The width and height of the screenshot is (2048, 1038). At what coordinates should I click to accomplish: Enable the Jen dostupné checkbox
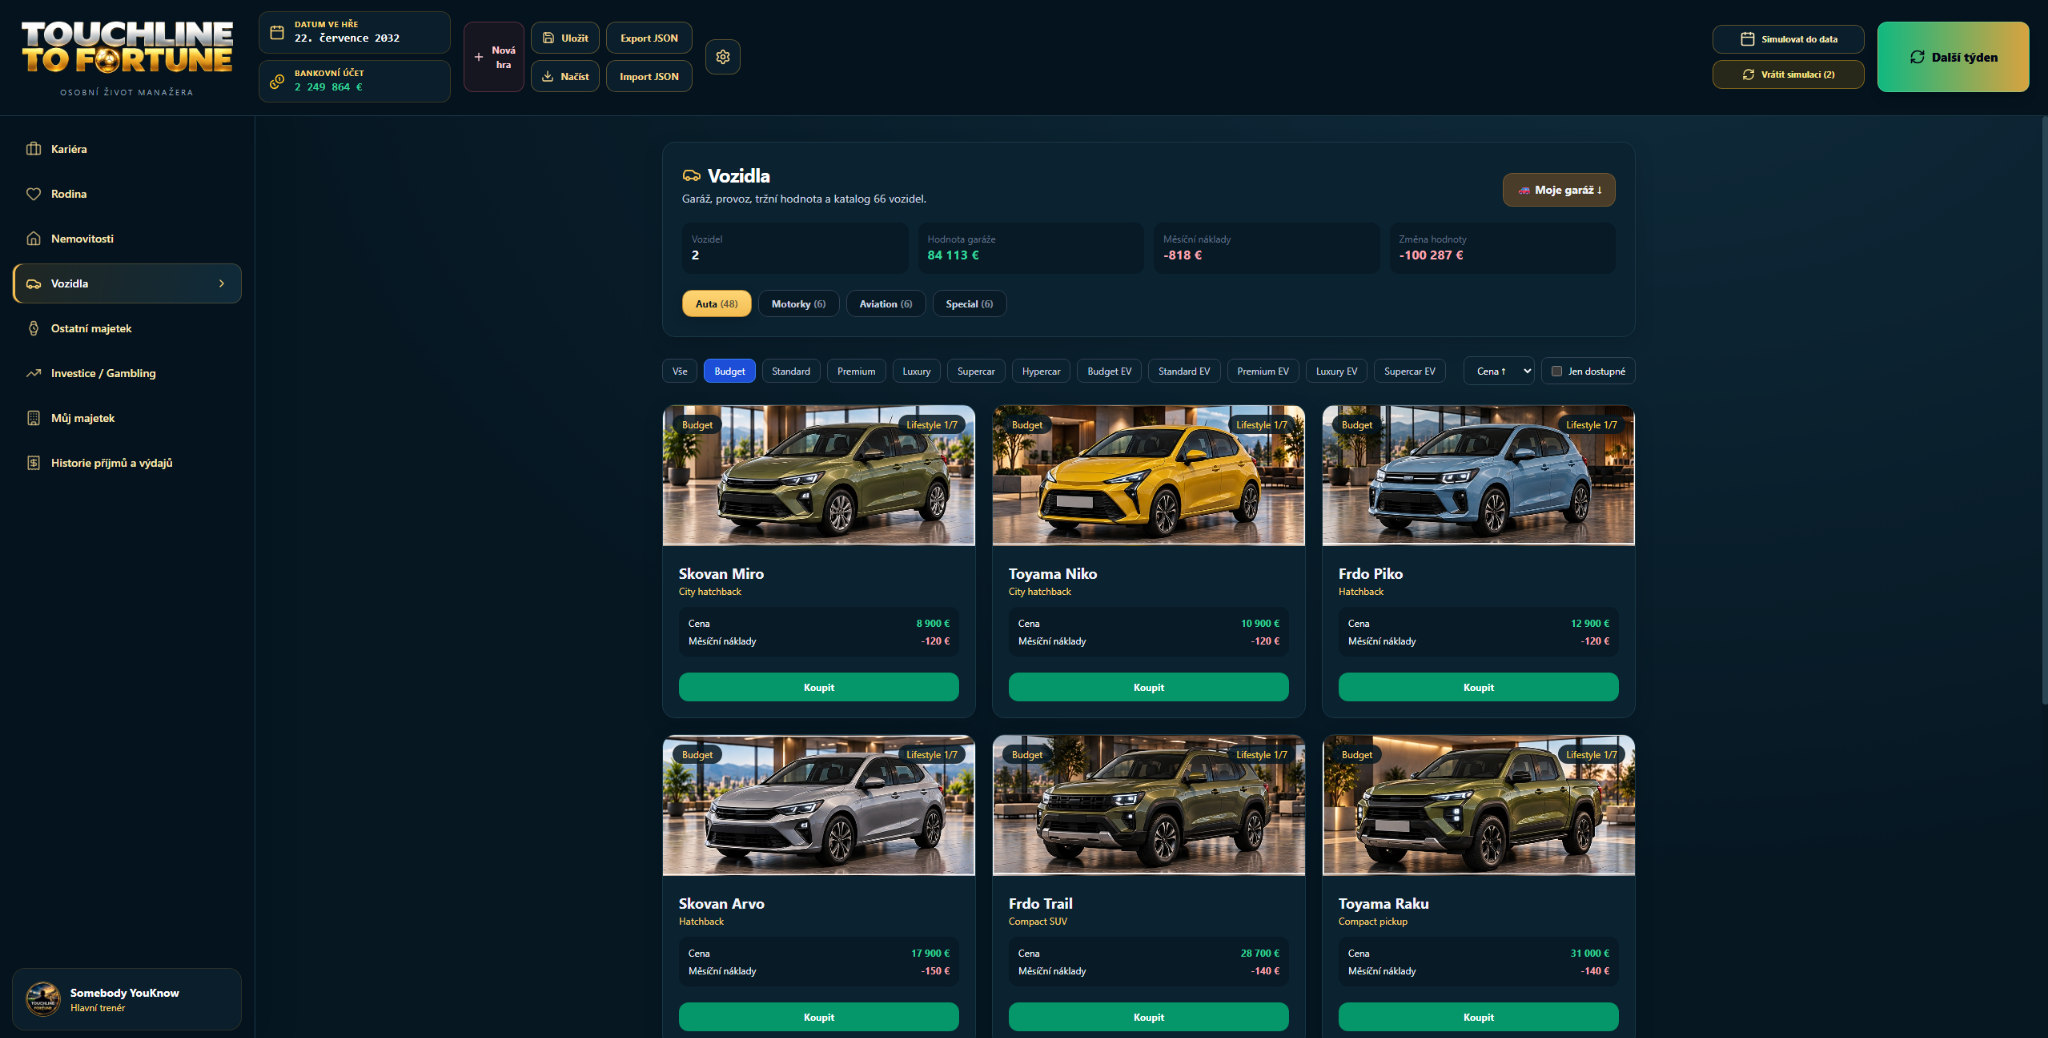point(1556,371)
